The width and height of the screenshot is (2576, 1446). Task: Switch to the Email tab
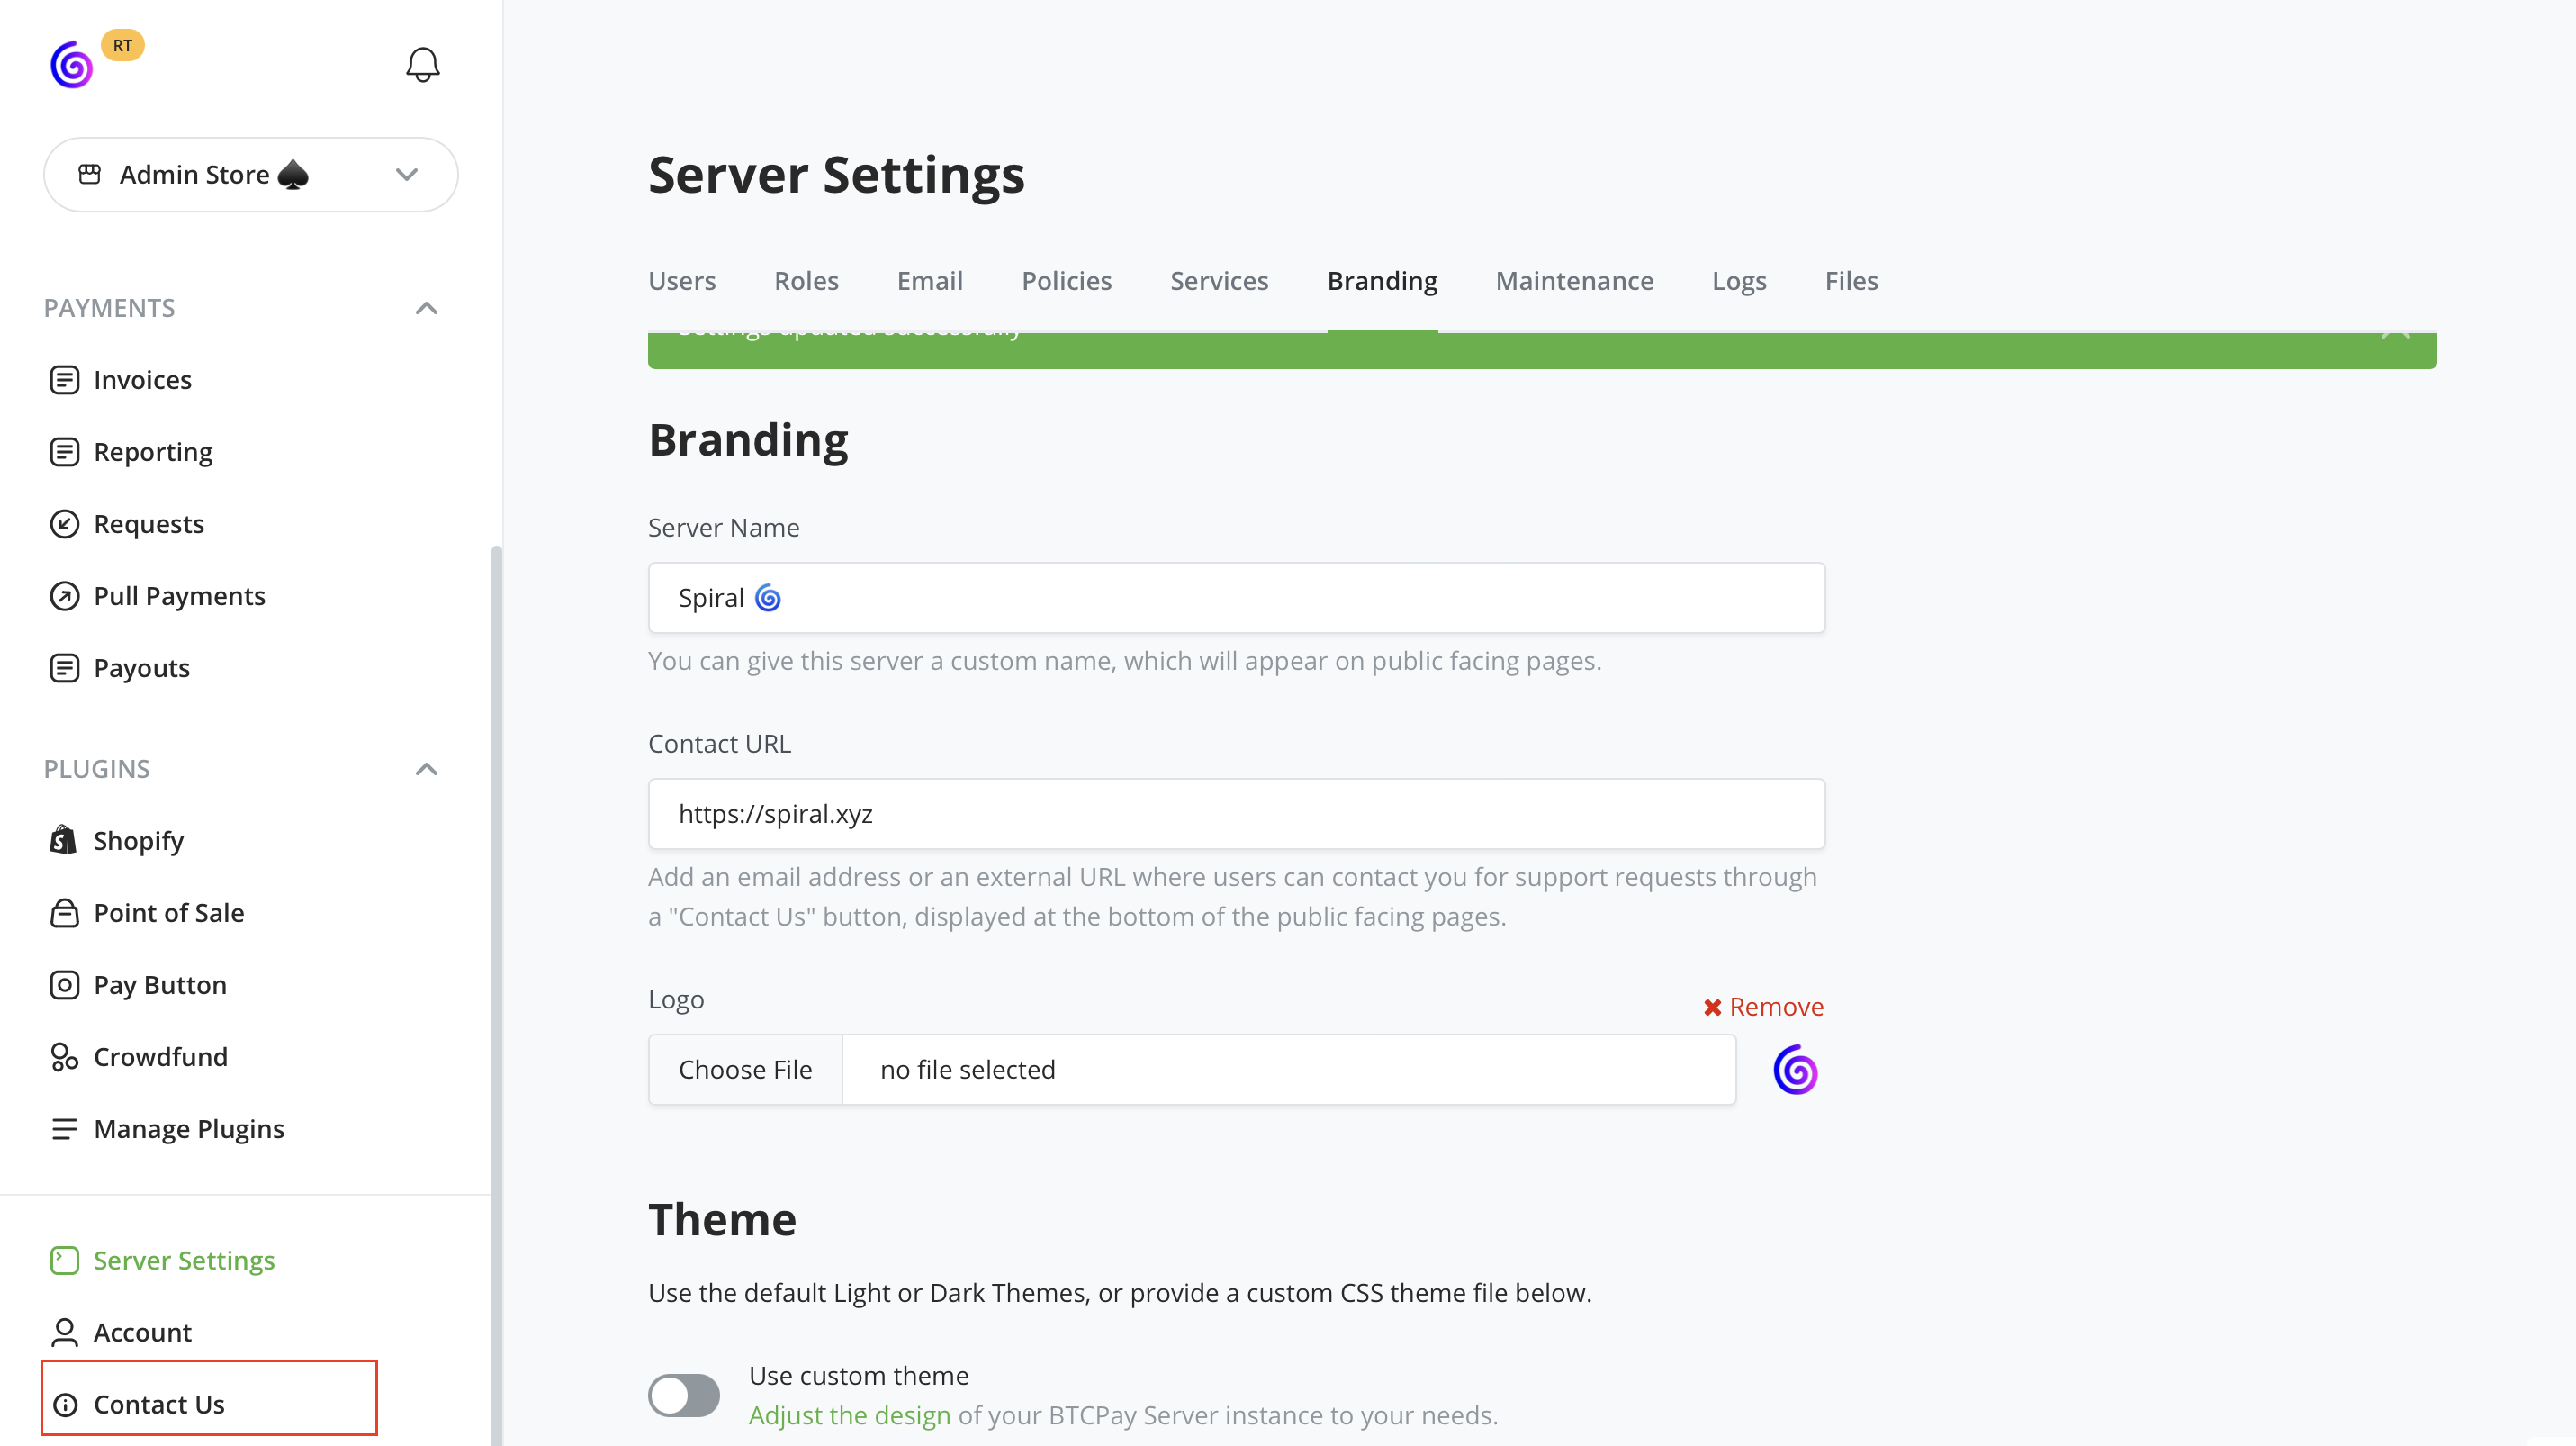[x=929, y=281]
